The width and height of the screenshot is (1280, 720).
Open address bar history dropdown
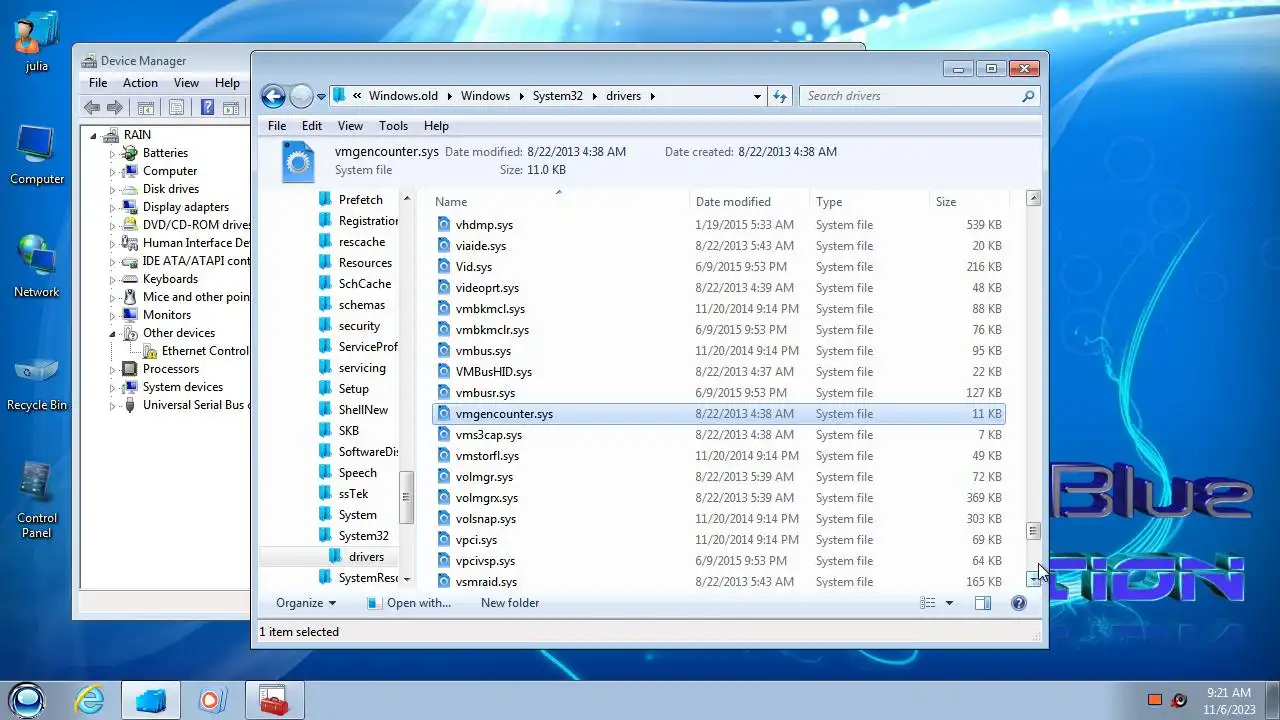[x=757, y=96]
